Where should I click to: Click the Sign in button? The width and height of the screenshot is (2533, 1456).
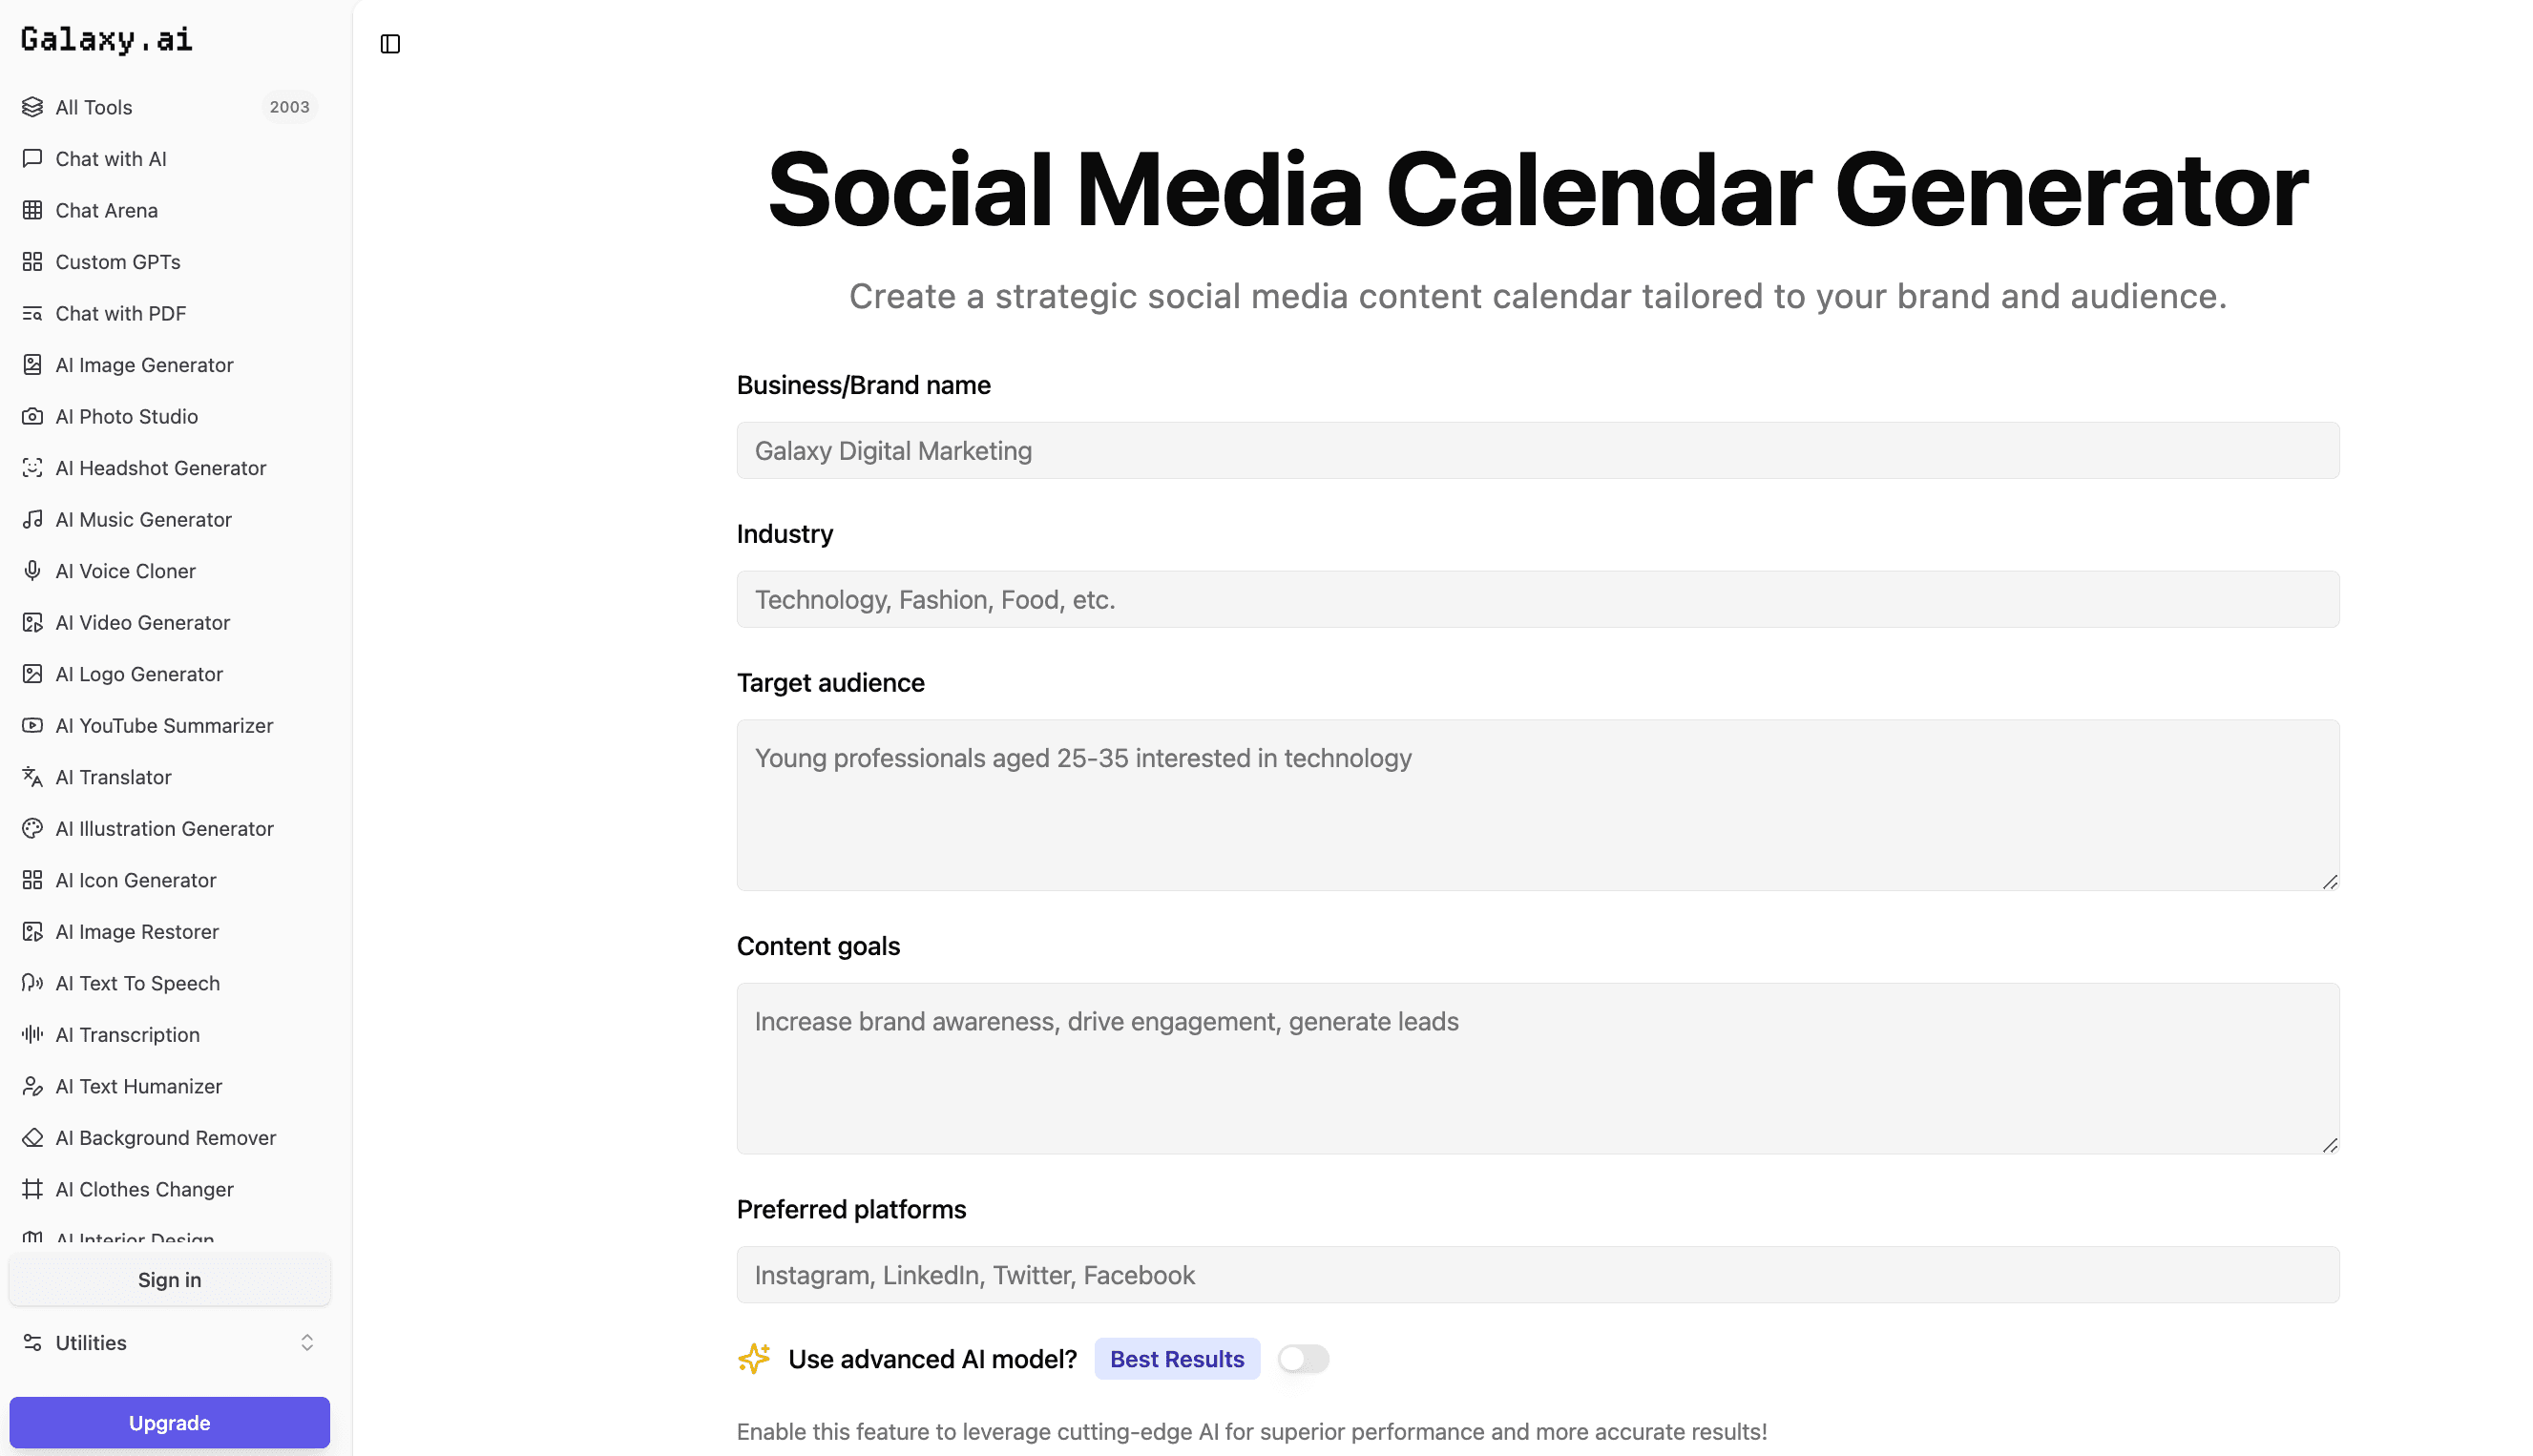click(x=169, y=1280)
